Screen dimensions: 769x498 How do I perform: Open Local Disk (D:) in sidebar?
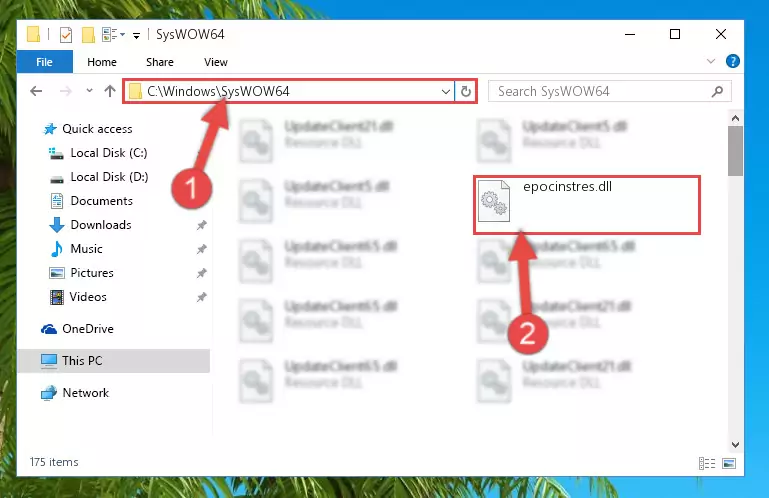pos(109,177)
